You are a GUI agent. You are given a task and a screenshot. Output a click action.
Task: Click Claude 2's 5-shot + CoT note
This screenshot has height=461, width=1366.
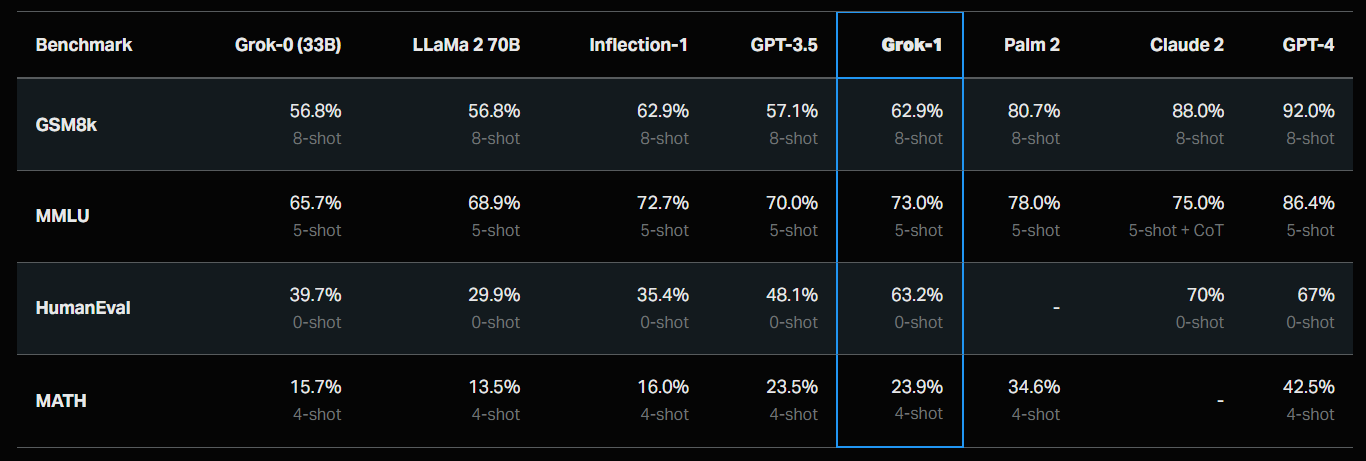pyautogui.click(x=1177, y=230)
